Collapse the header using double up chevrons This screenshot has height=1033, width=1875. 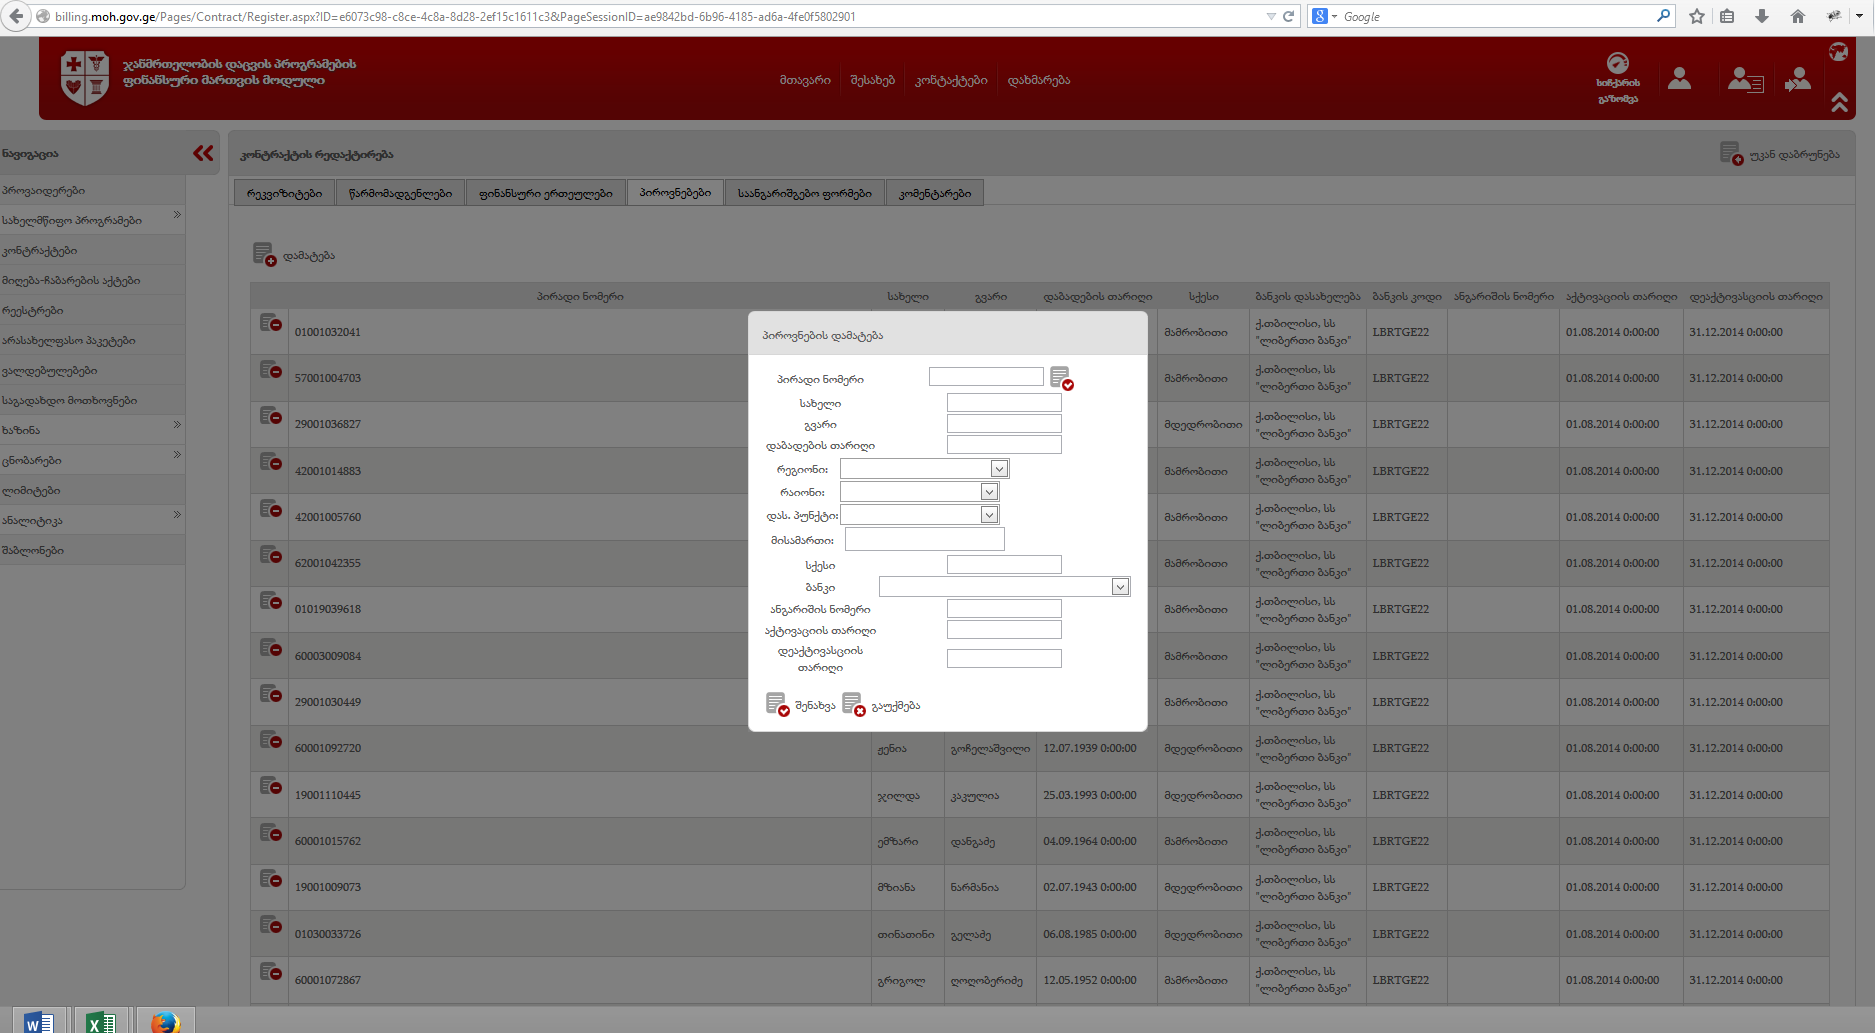coord(1839,102)
